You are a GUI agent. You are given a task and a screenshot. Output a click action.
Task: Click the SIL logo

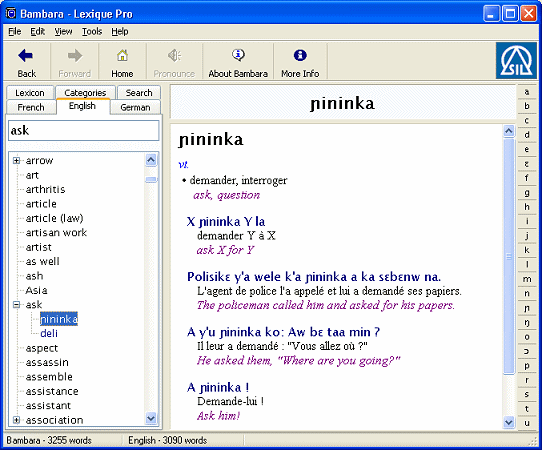pyautogui.click(x=516, y=61)
